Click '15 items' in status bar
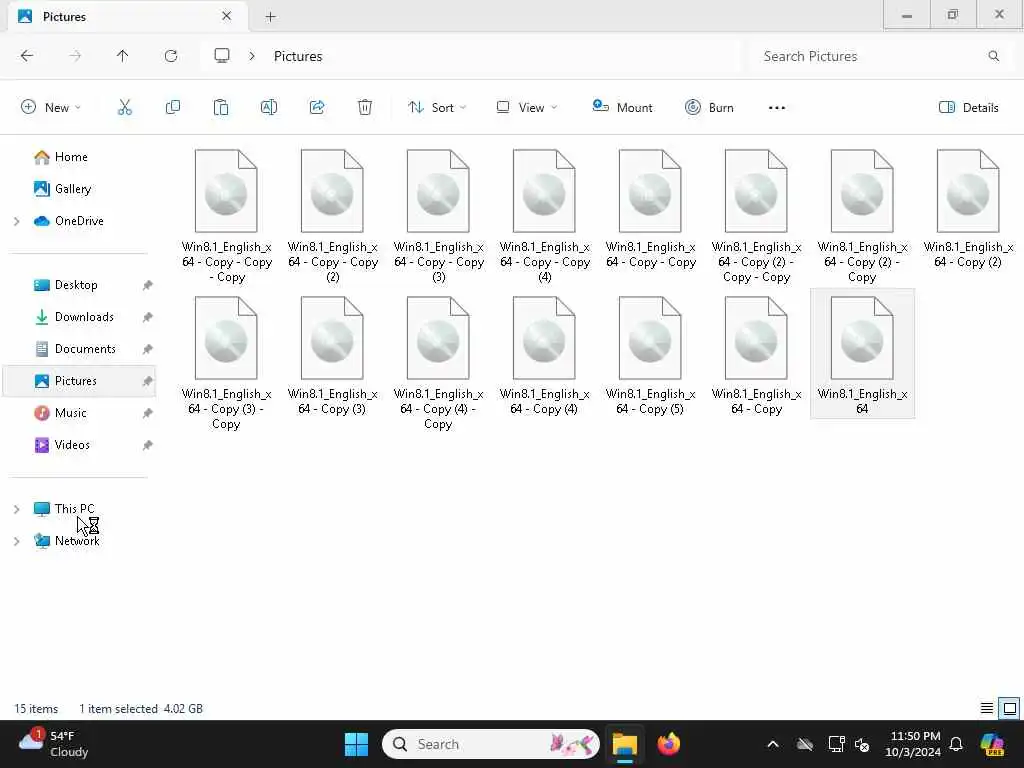Image resolution: width=1024 pixels, height=768 pixels. pyautogui.click(x=36, y=709)
